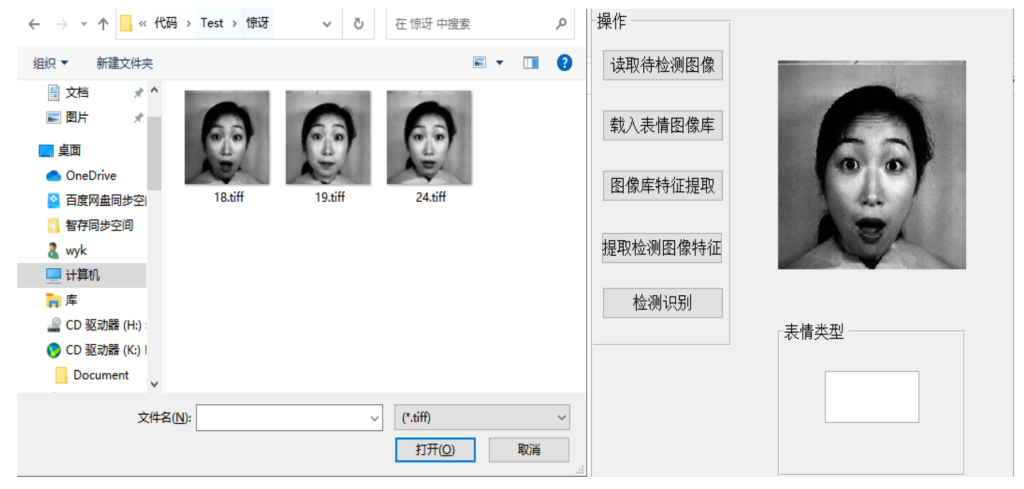Click 提取检测图像特征 button
This screenshot has height=489, width=1024.
click(662, 248)
